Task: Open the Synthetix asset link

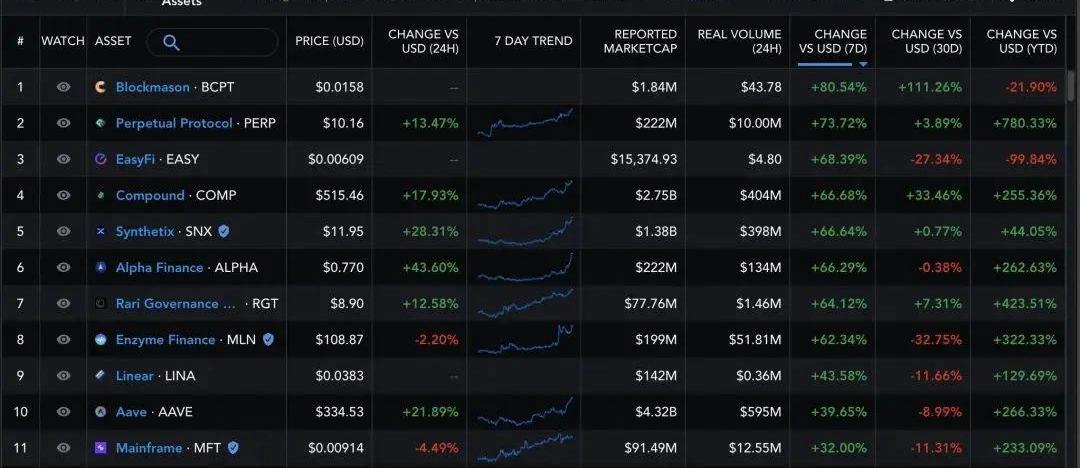Action: click(145, 231)
